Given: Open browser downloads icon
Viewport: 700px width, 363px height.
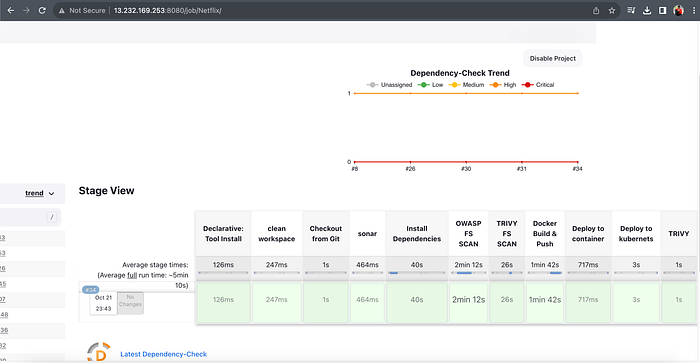Looking at the screenshot, I should (x=646, y=10).
